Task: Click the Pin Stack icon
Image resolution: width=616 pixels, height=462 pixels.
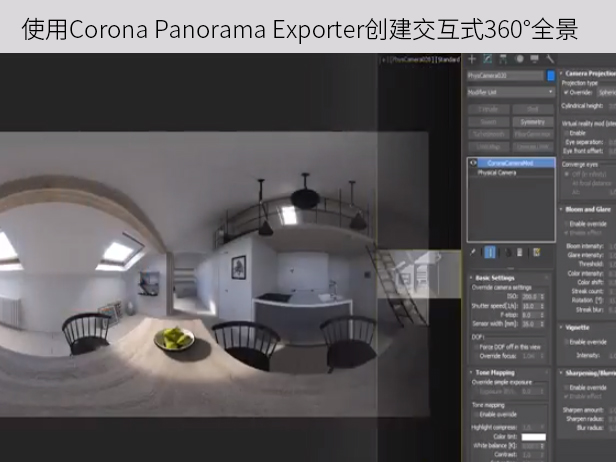Action: point(474,252)
